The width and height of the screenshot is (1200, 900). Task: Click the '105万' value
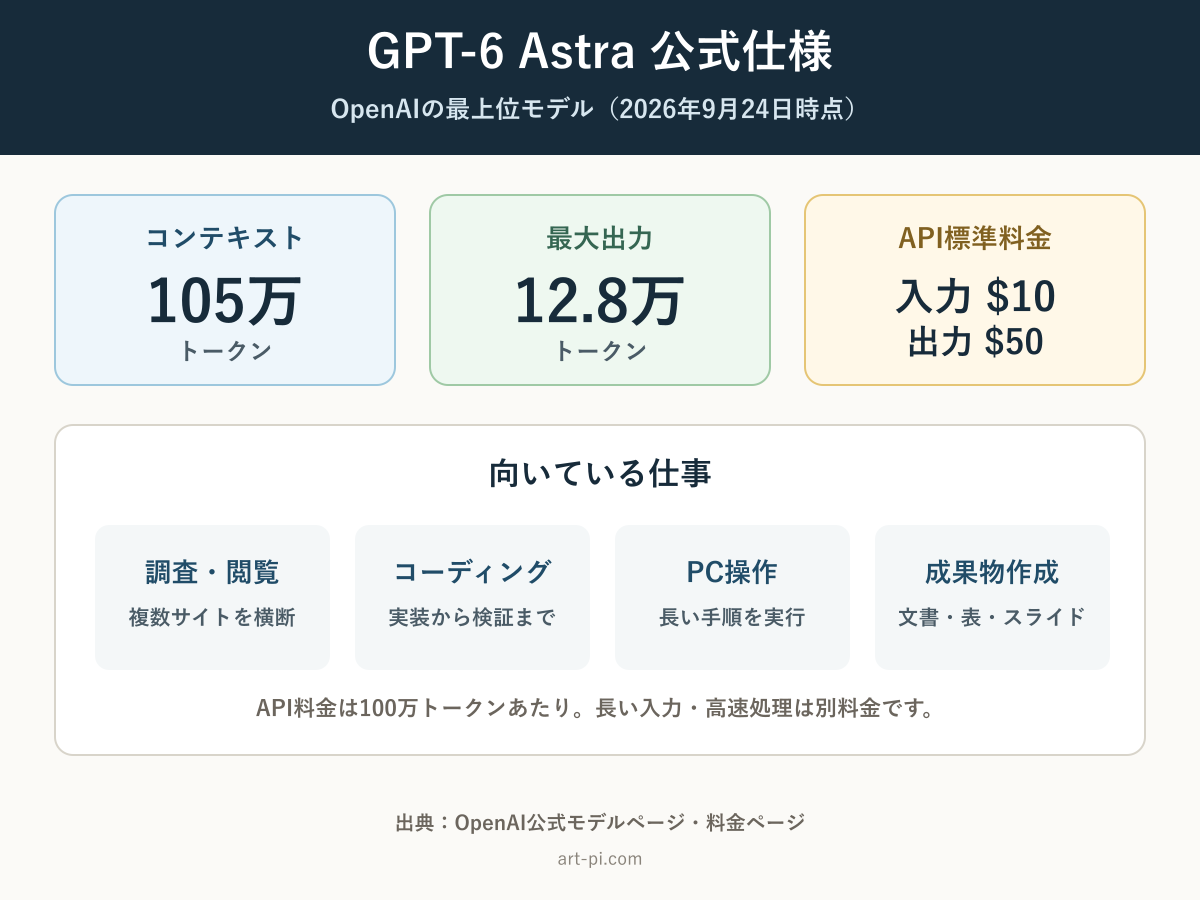pos(225,300)
